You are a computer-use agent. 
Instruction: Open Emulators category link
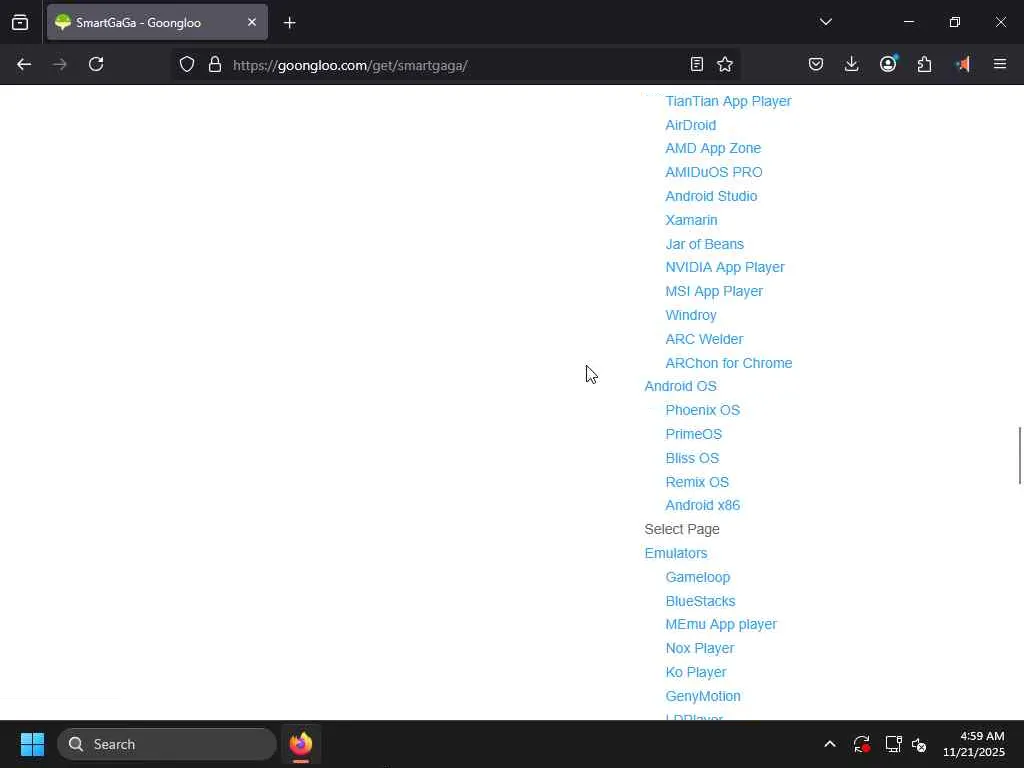coord(676,553)
